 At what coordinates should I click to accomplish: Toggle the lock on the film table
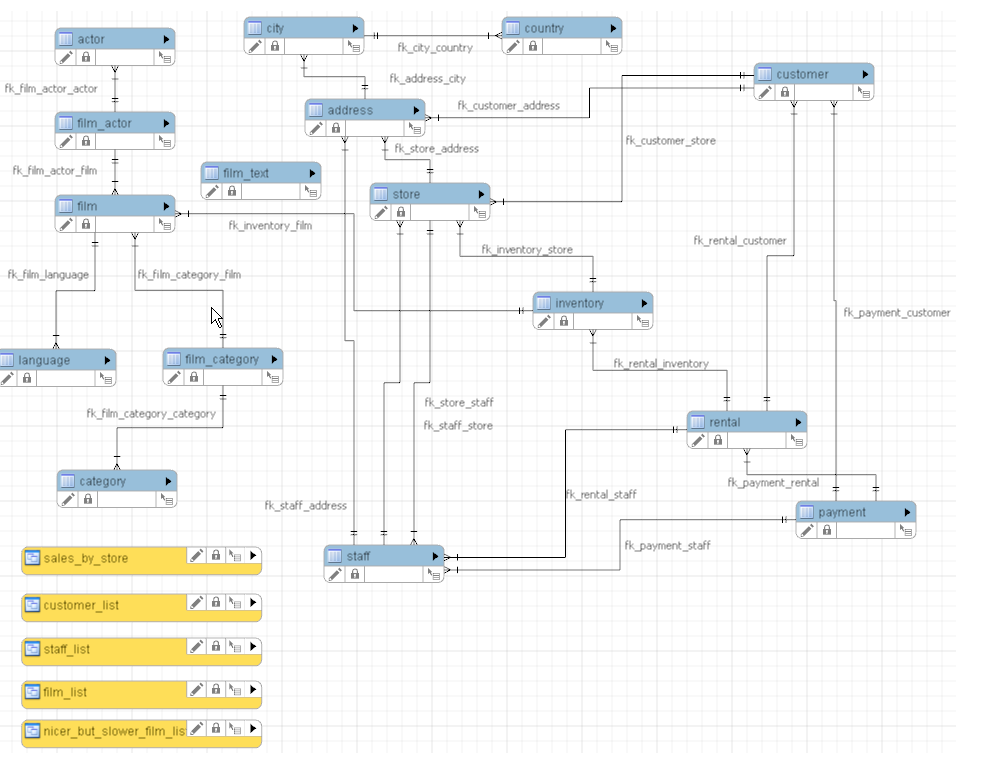[x=86, y=224]
